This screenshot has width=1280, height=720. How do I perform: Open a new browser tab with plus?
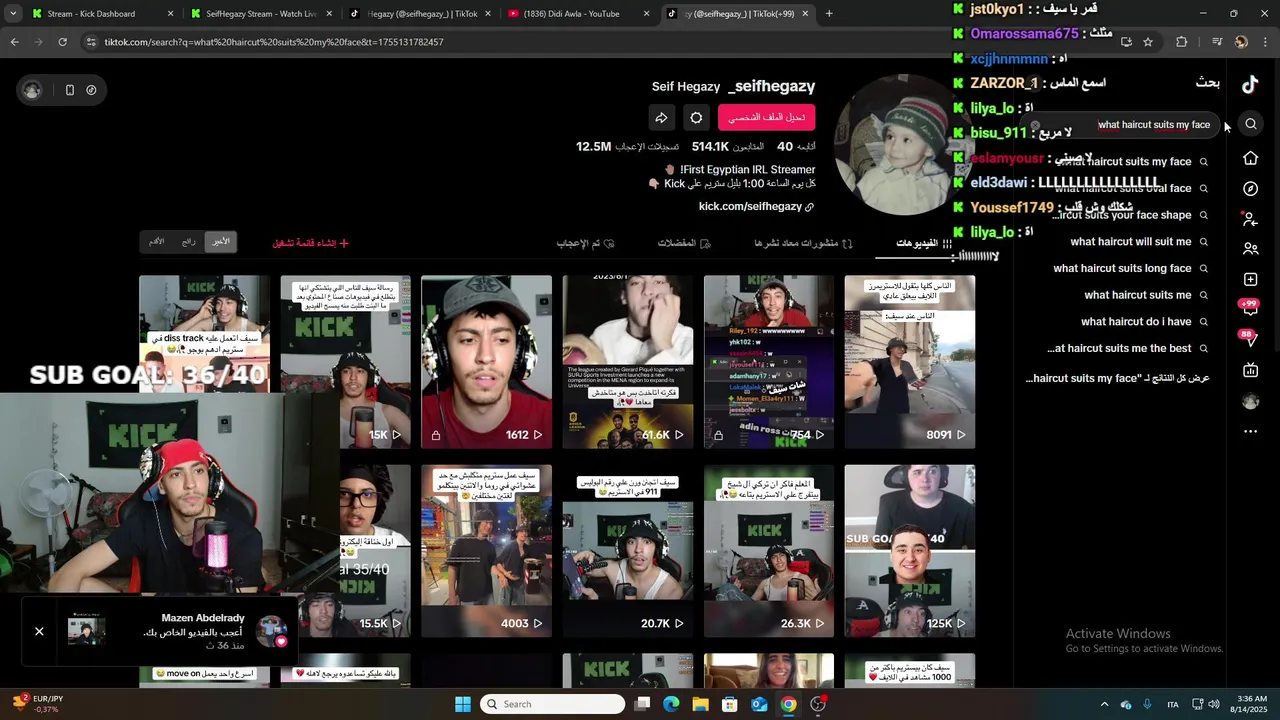coord(829,14)
